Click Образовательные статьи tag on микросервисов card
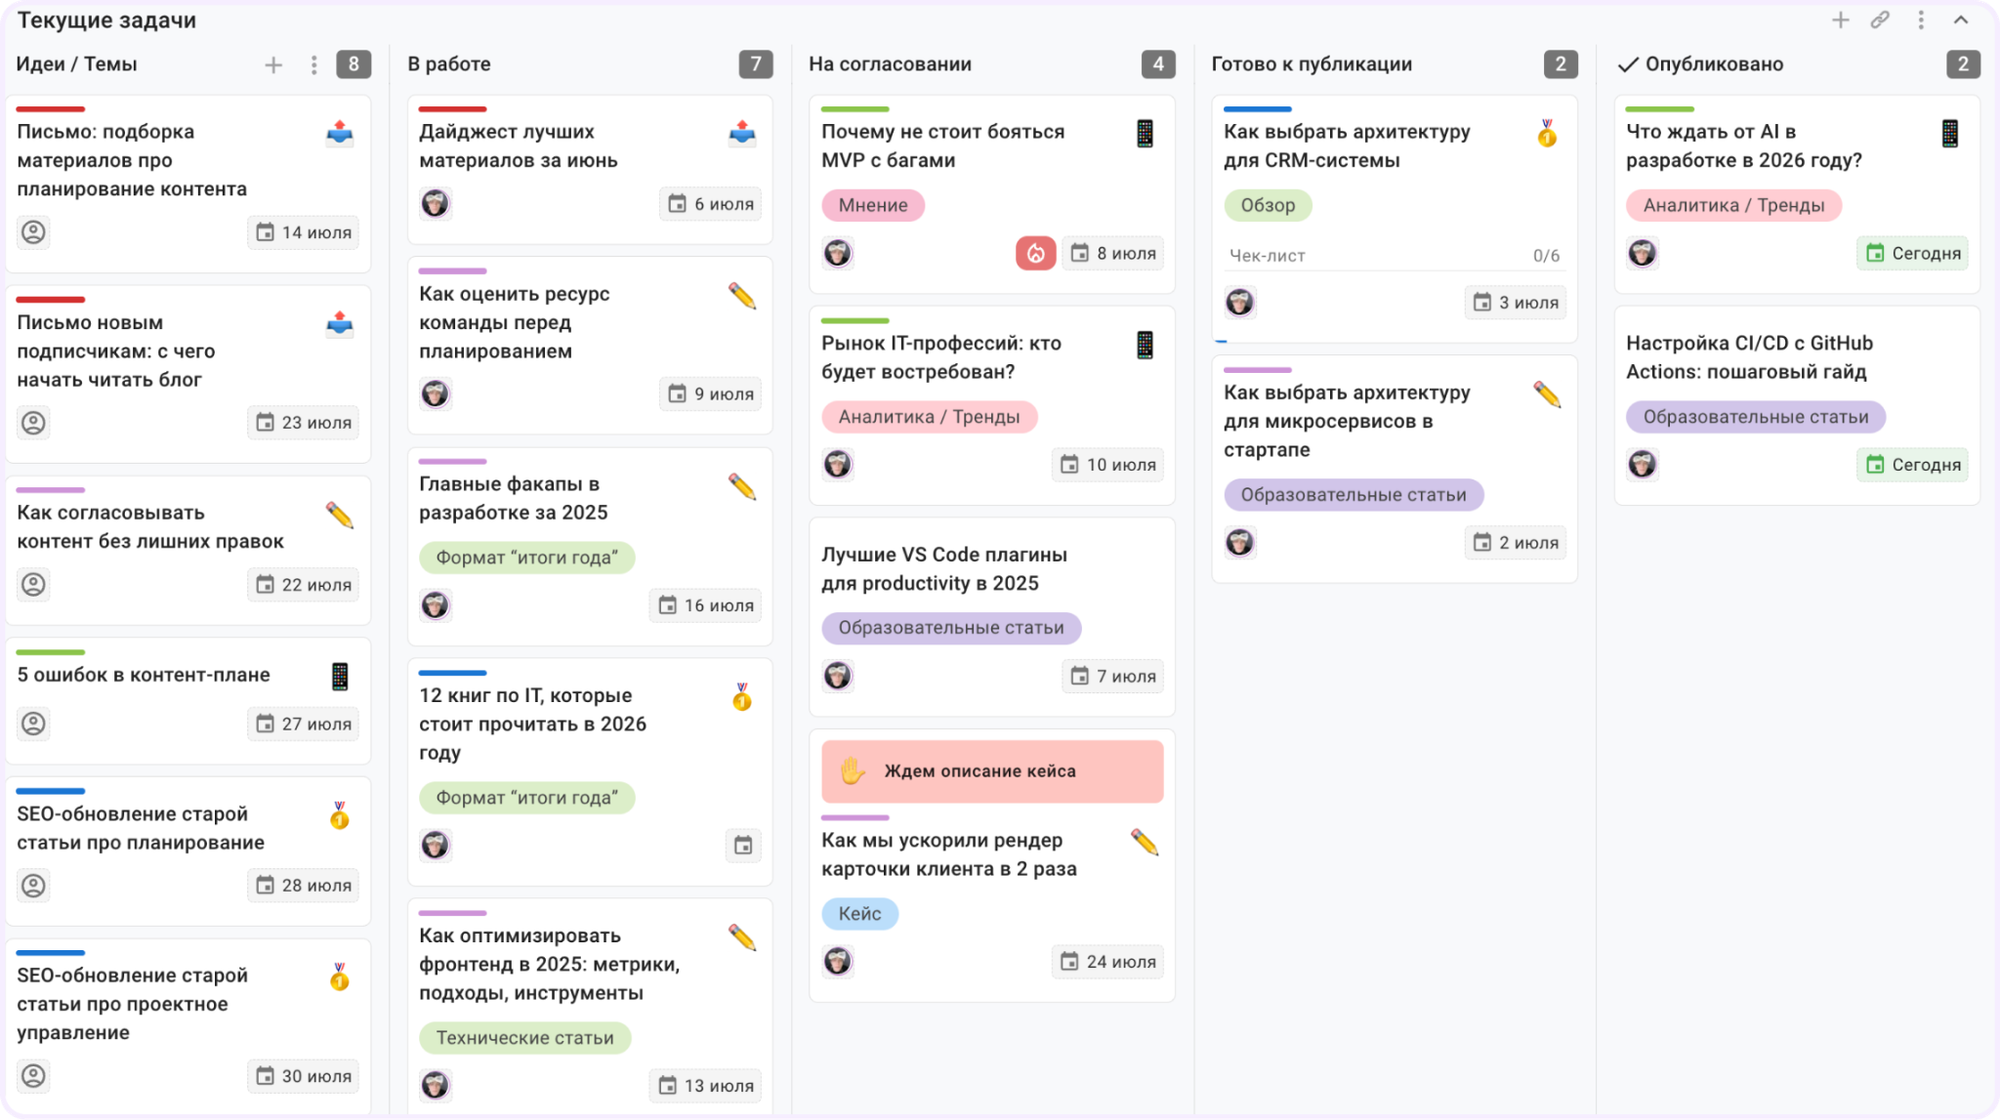Screen dimensions: 2000x1120 (1354, 495)
